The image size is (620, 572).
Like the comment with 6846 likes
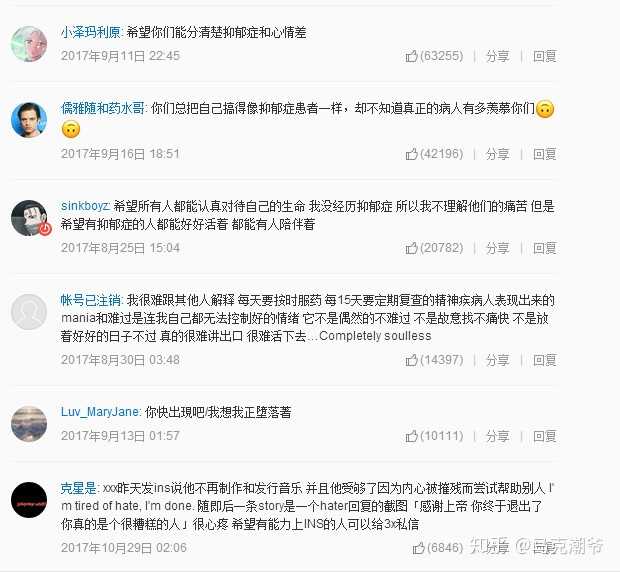pos(438,548)
